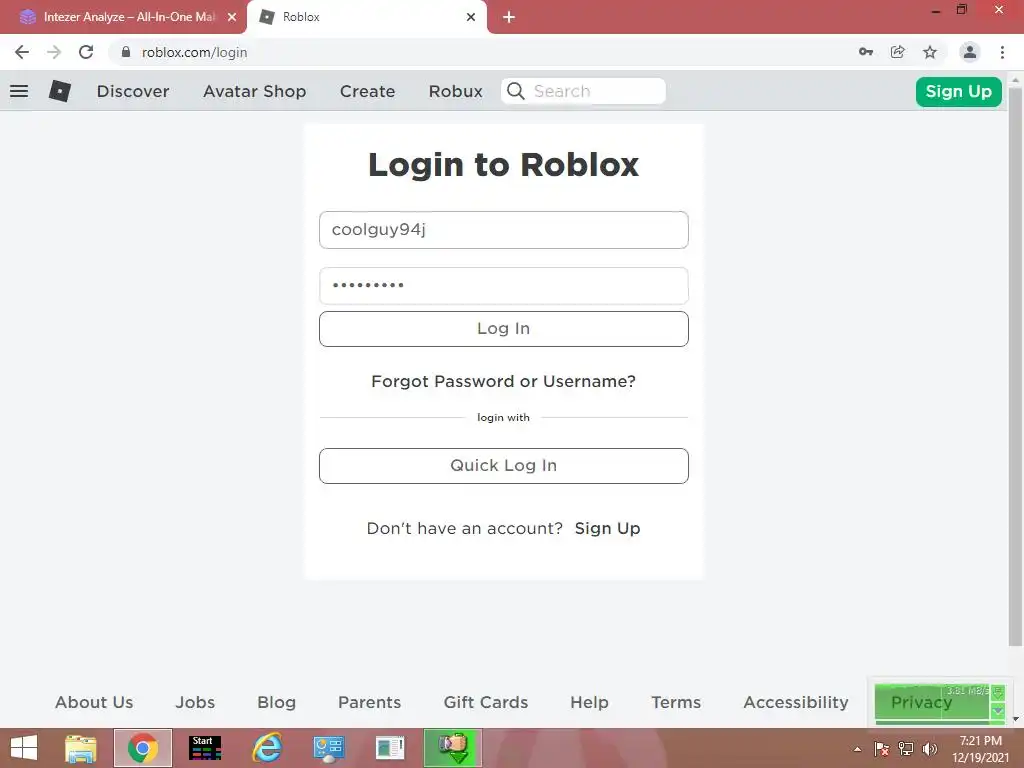
Task: Focus the username field containing coolguy94j
Action: point(504,230)
